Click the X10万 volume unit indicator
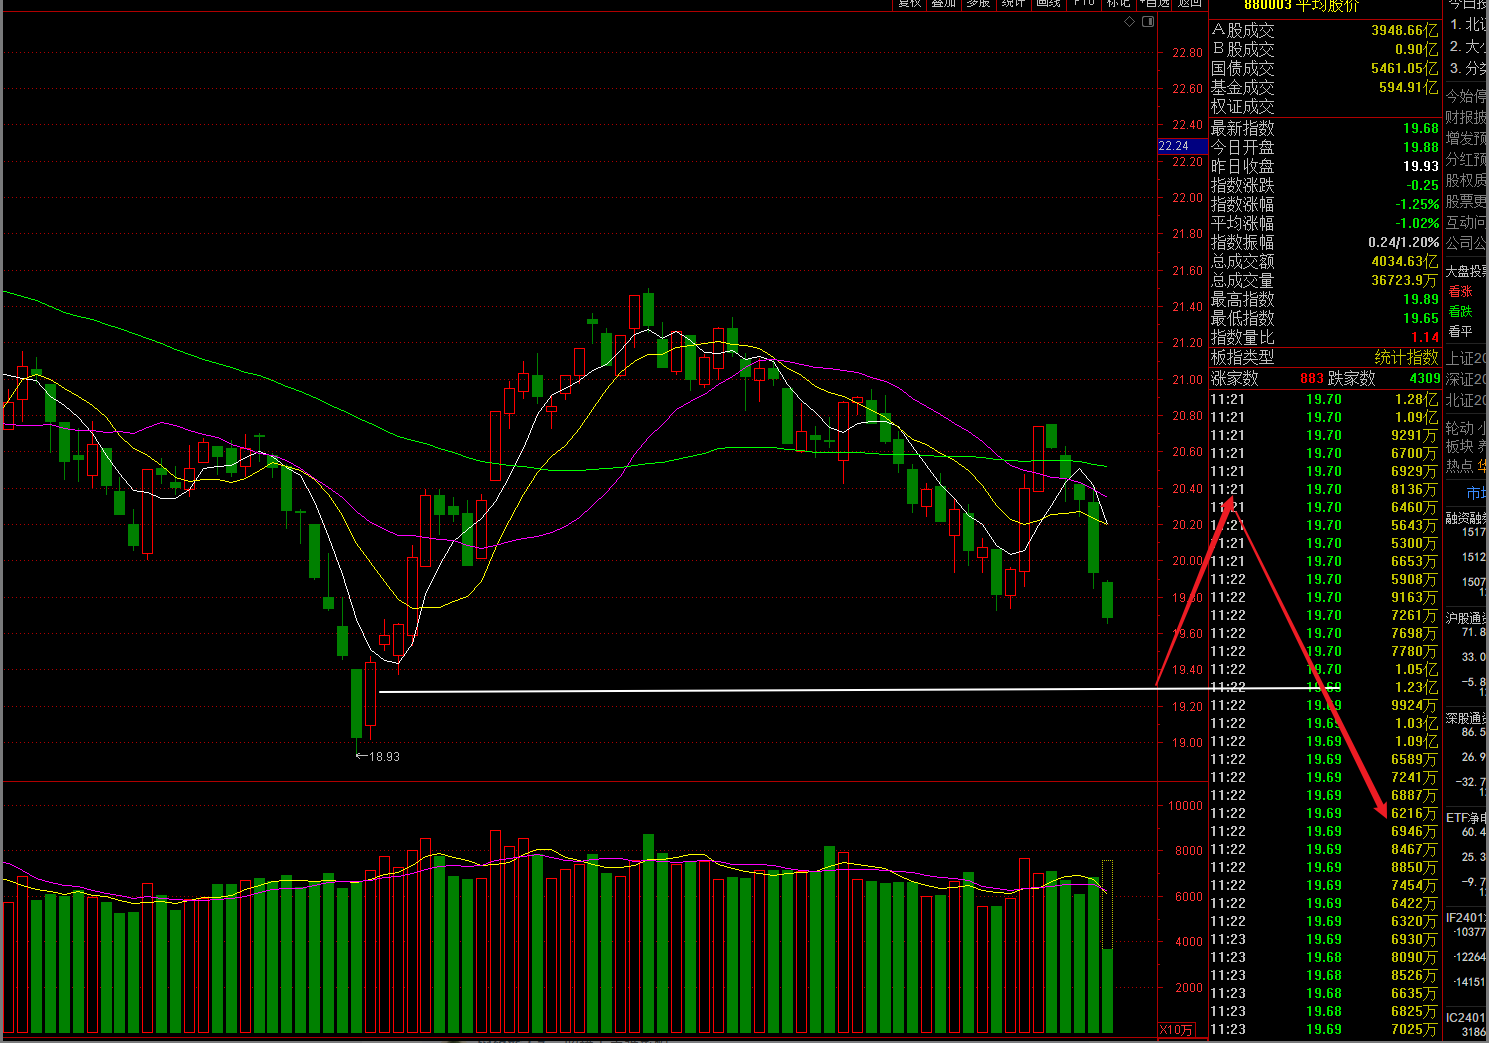Image resolution: width=1489 pixels, height=1043 pixels. coord(1176,1030)
